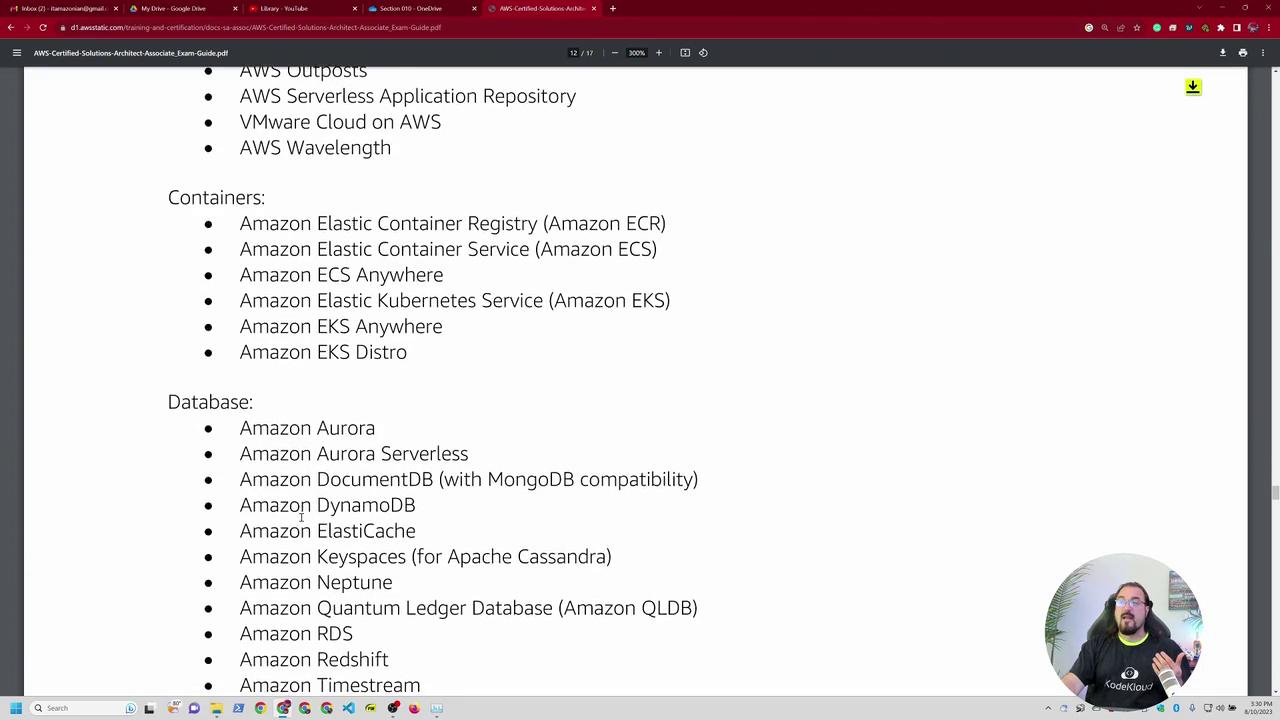The image size is (1280, 720).
Task: Switch to the Inbox Gmail tab
Action: [x=62, y=8]
